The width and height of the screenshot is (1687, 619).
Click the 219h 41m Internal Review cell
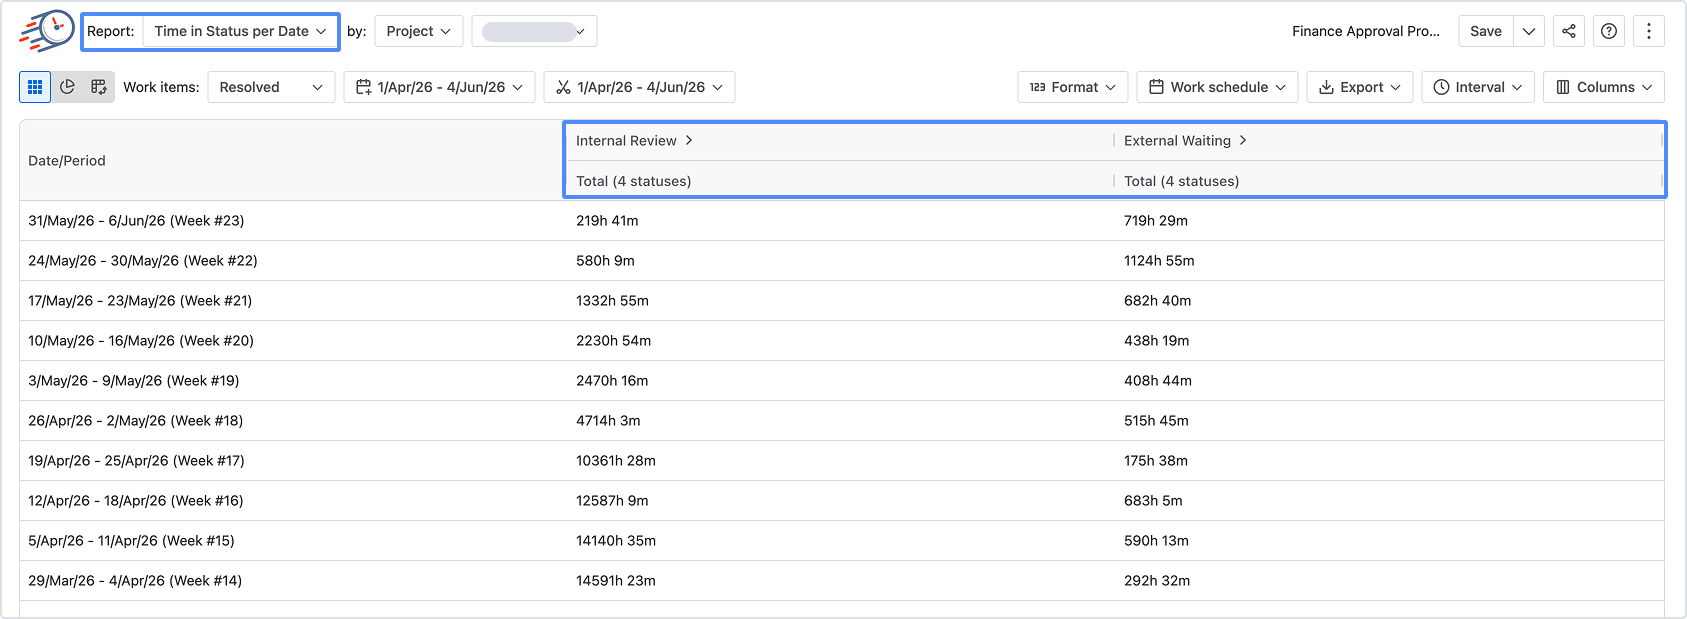tap(607, 221)
